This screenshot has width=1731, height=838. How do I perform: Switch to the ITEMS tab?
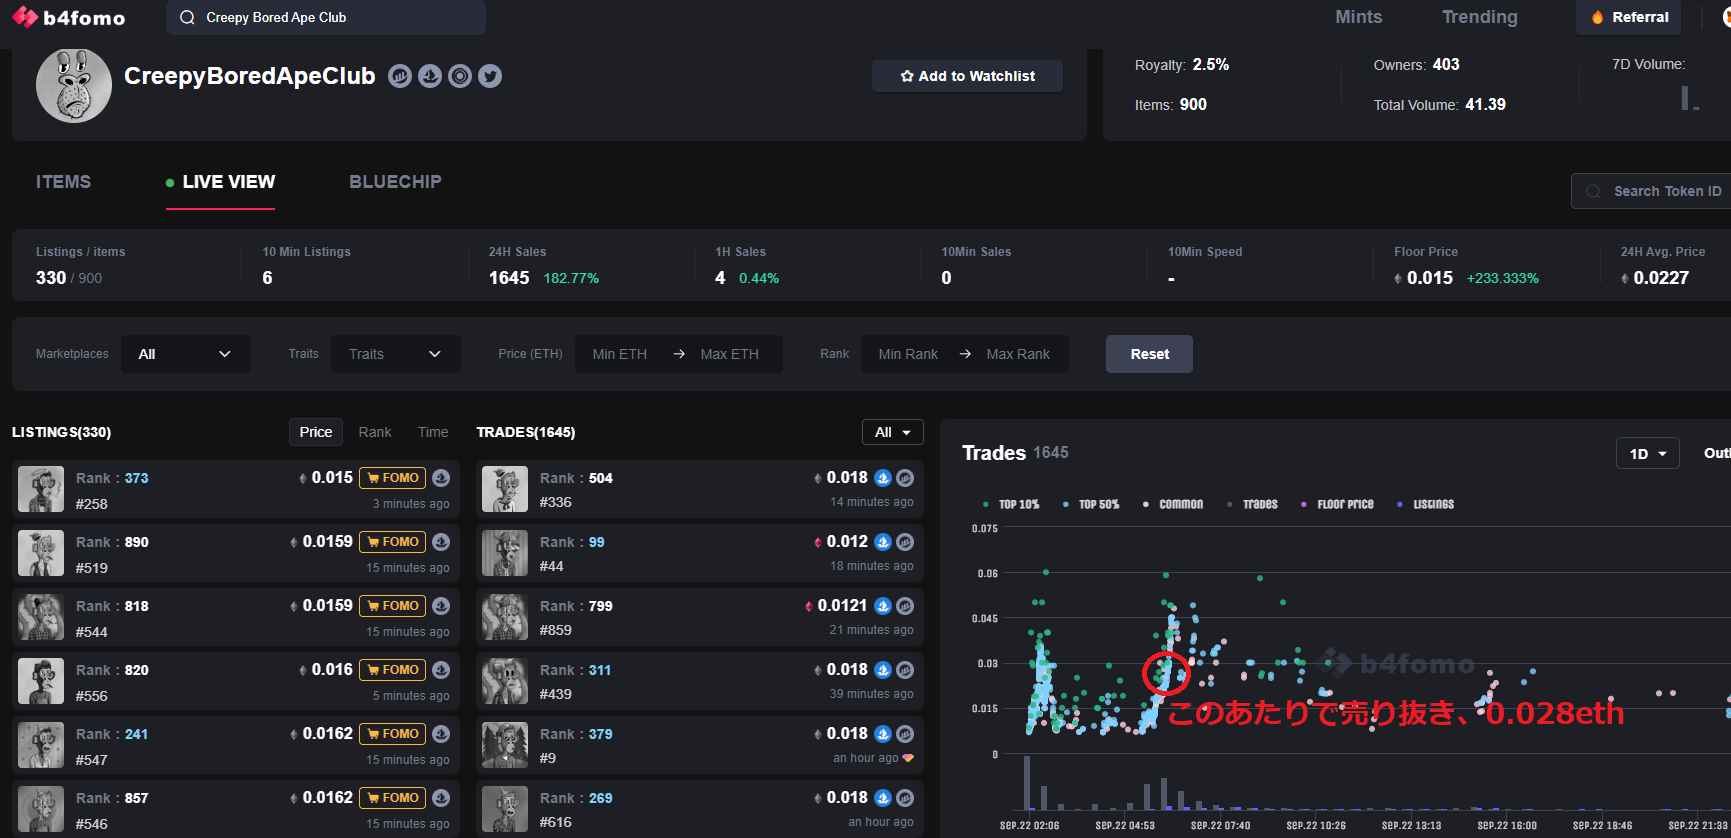[63, 182]
